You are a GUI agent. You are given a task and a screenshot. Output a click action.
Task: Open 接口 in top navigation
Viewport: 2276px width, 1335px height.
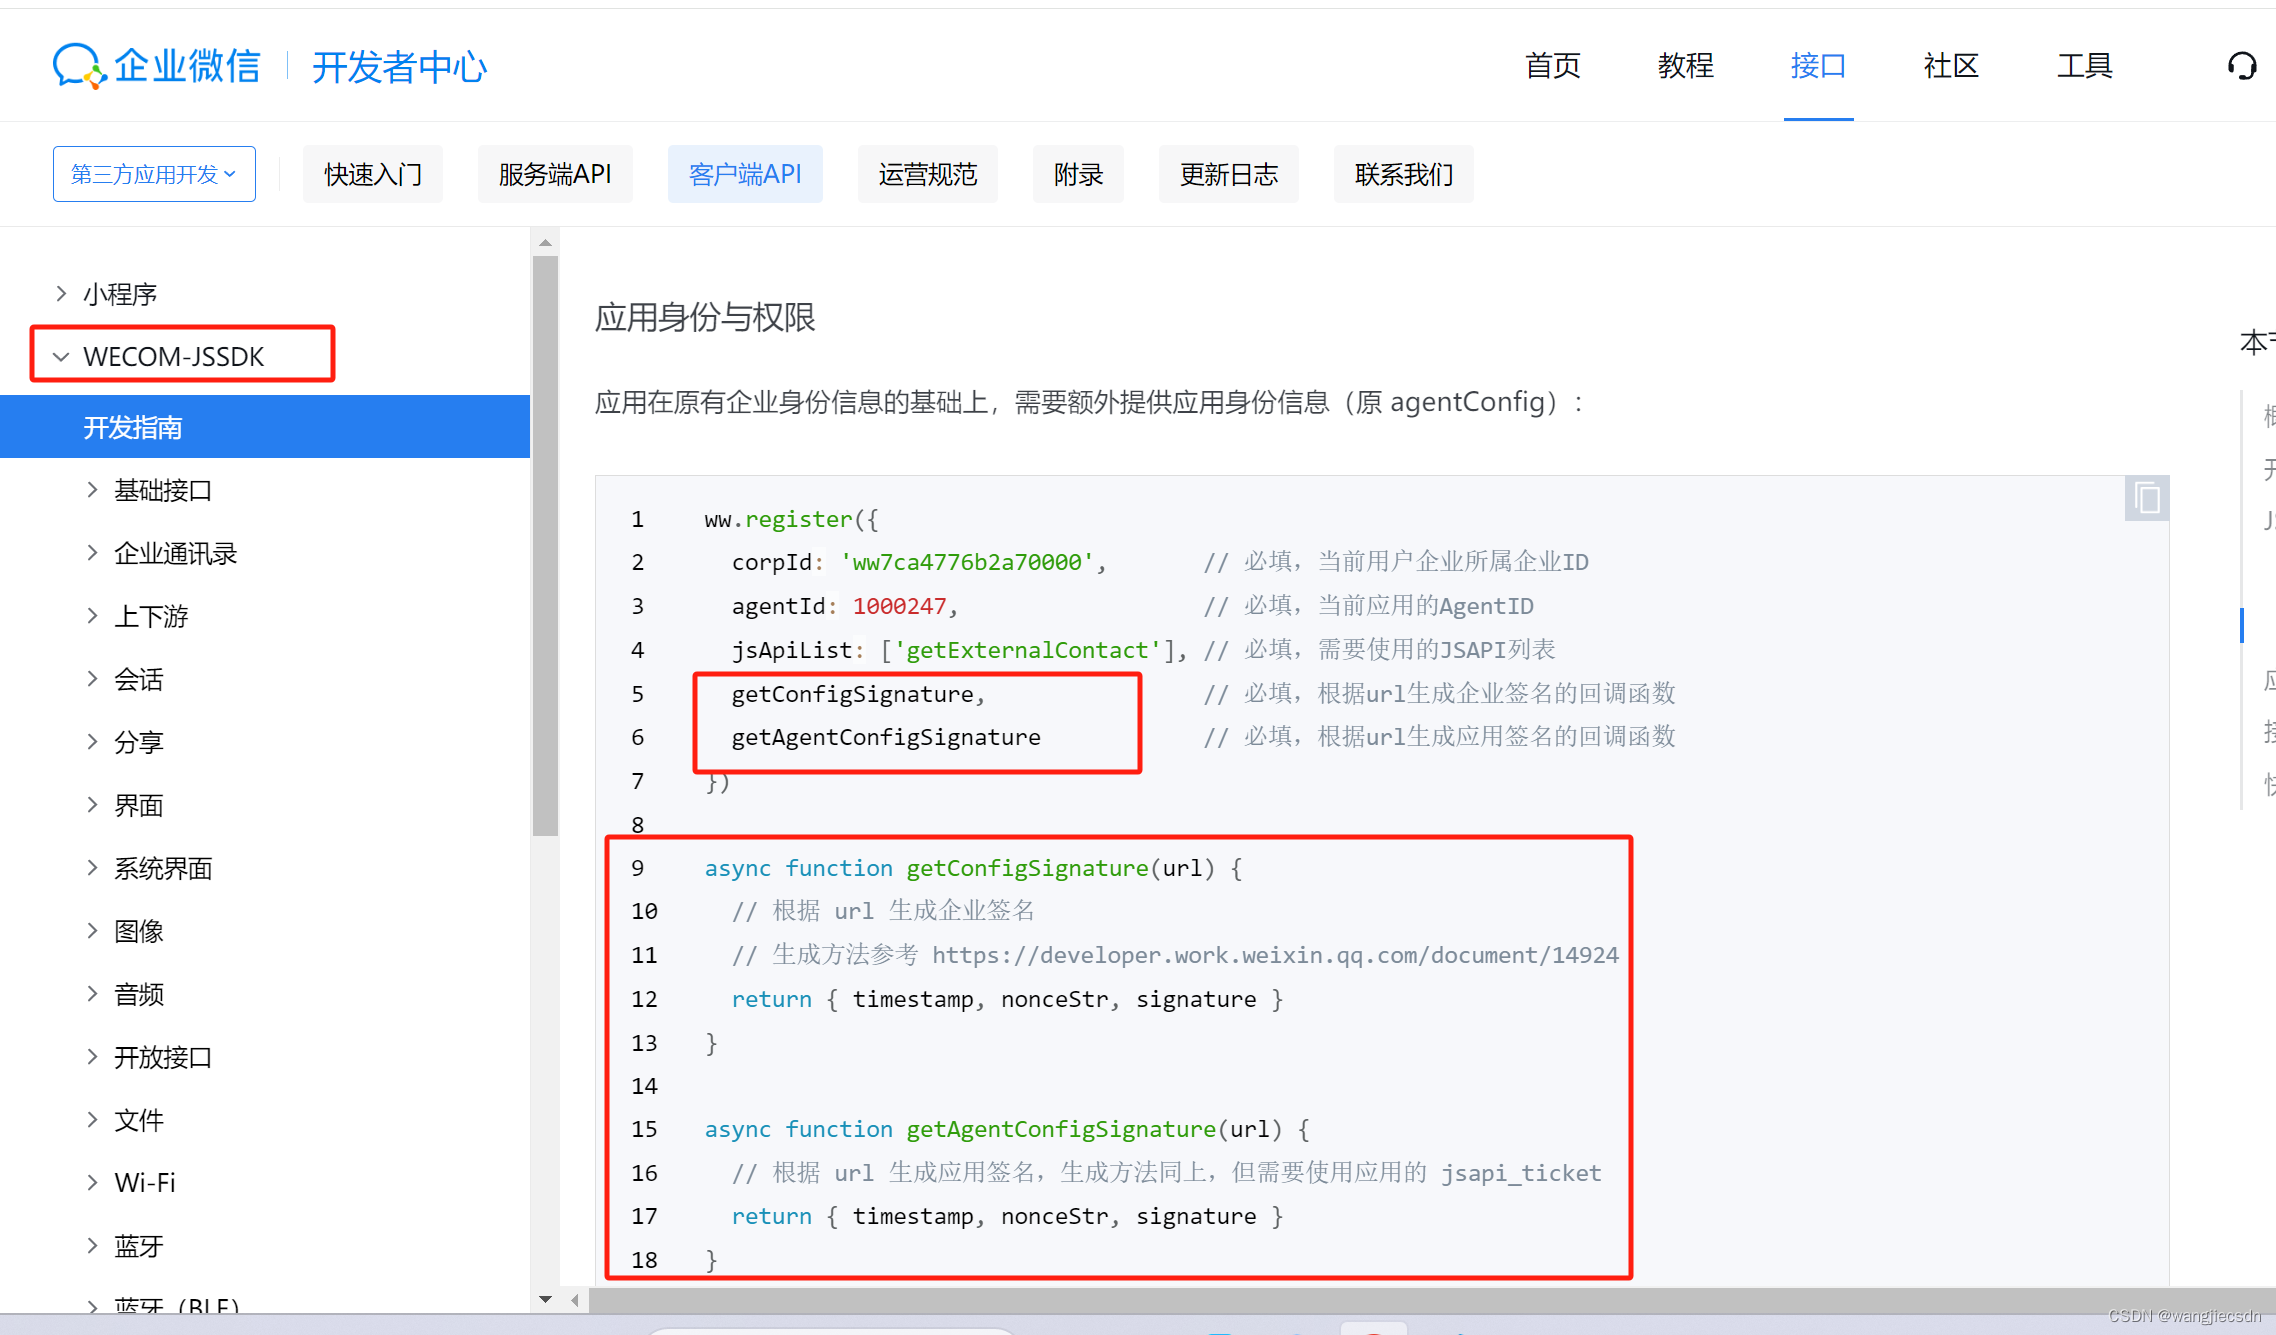1818,66
